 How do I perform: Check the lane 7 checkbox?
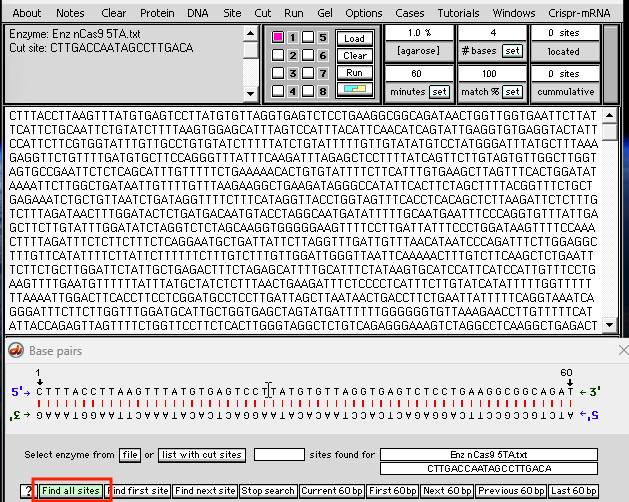coord(308,73)
